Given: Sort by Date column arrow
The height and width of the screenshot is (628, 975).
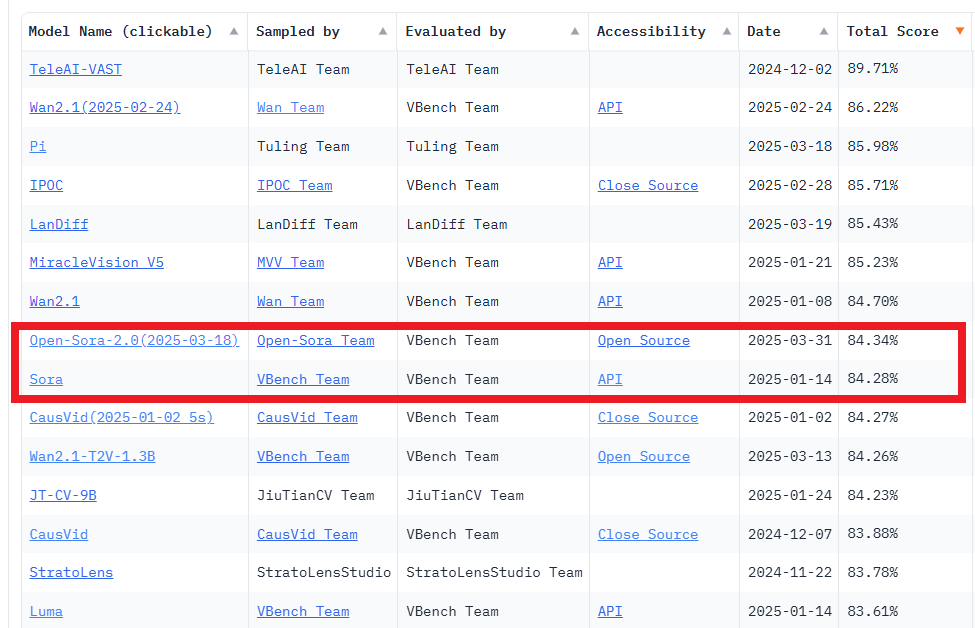Looking at the screenshot, I should pyautogui.click(x=824, y=31).
